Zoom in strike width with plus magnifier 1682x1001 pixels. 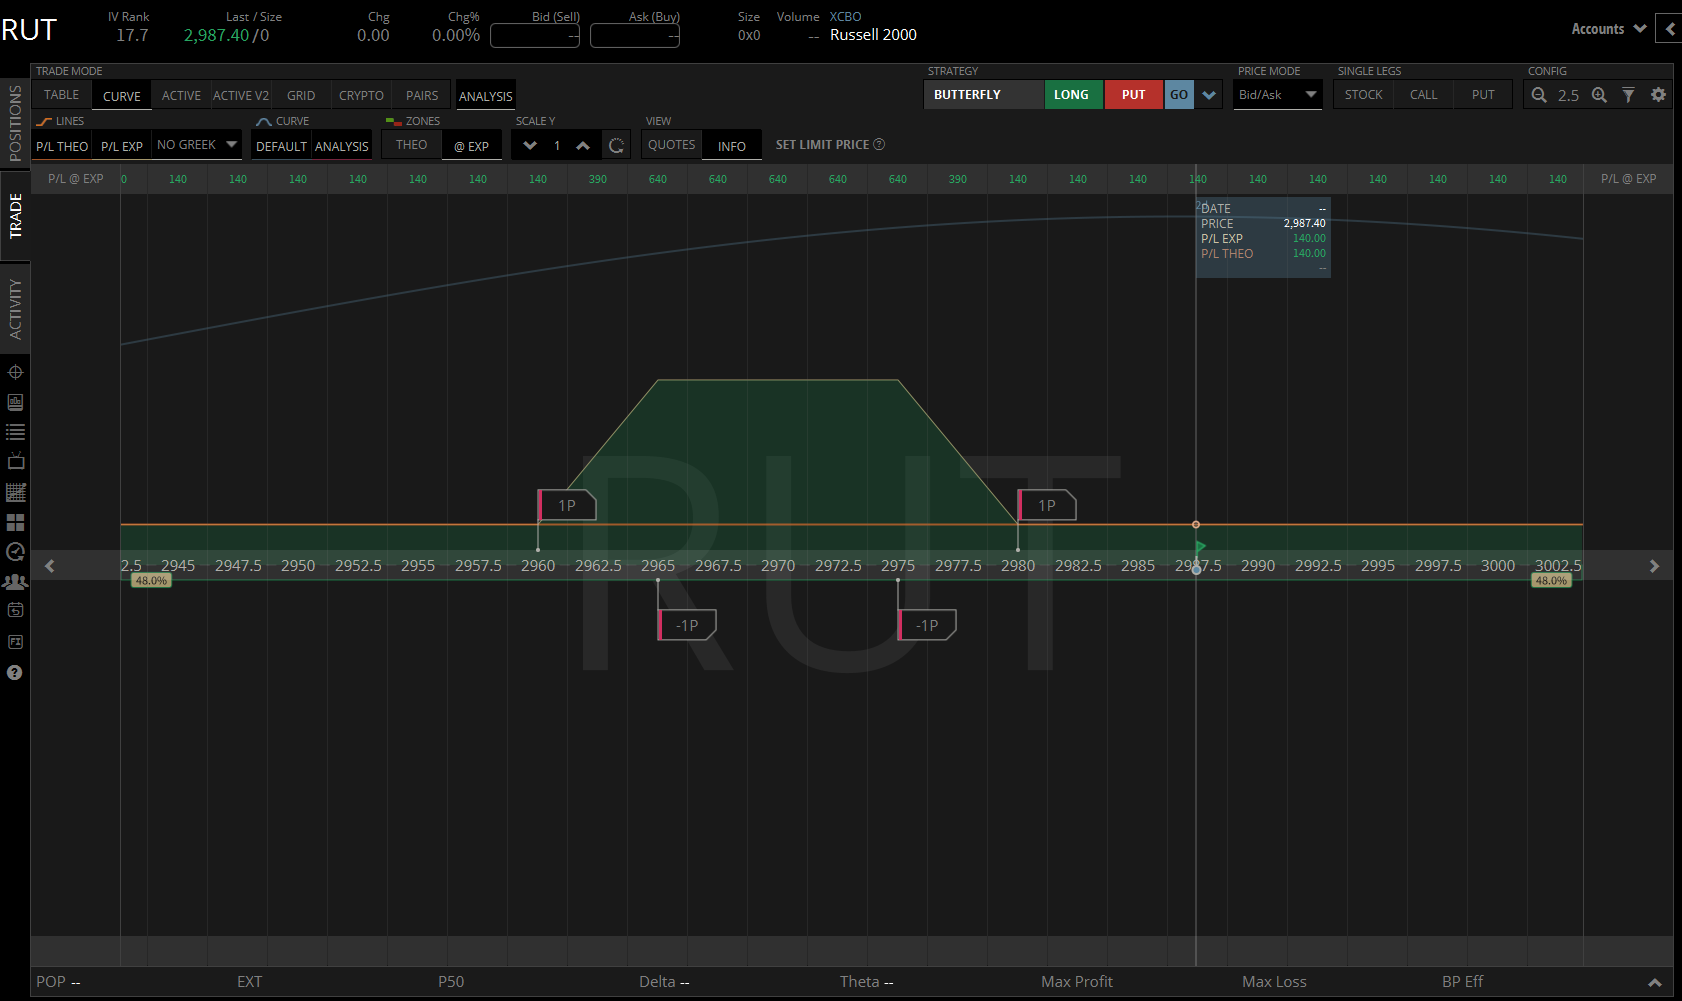pos(1599,95)
